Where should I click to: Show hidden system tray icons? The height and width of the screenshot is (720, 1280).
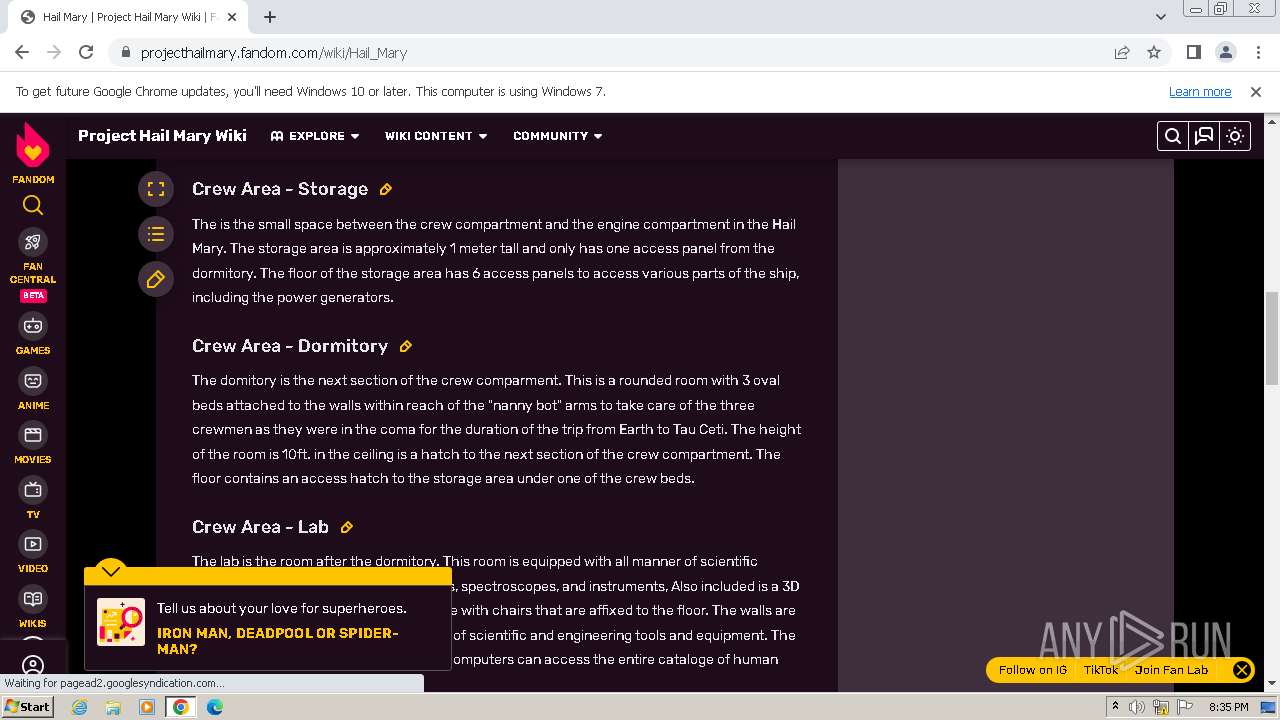click(x=1115, y=707)
